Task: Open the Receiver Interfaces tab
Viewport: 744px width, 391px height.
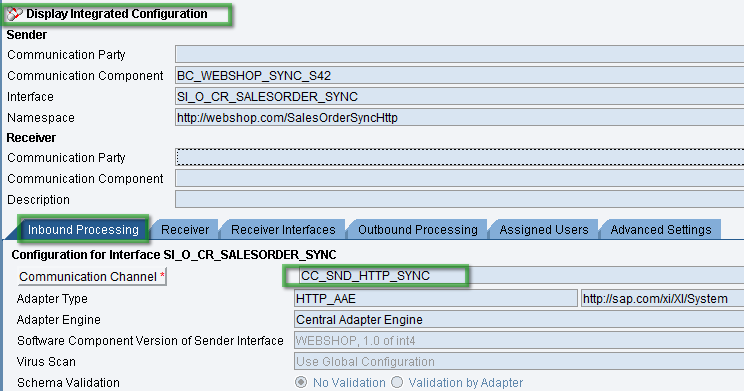Action: coord(283,230)
